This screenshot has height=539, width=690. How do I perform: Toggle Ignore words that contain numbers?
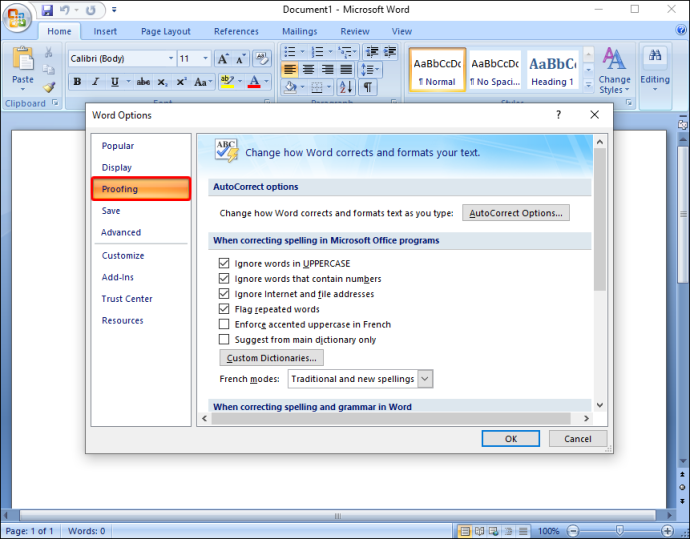(x=224, y=279)
